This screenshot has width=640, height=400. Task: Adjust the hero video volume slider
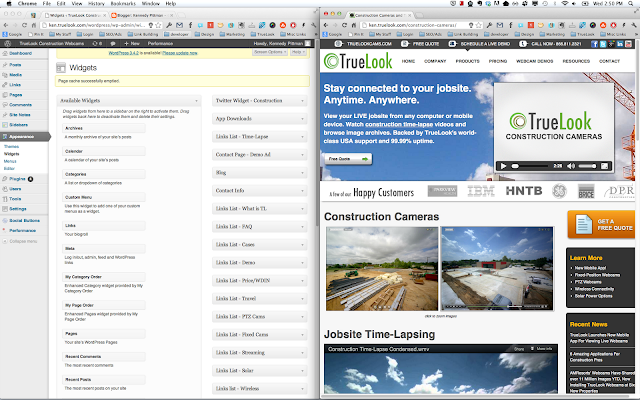pyautogui.click(x=587, y=166)
